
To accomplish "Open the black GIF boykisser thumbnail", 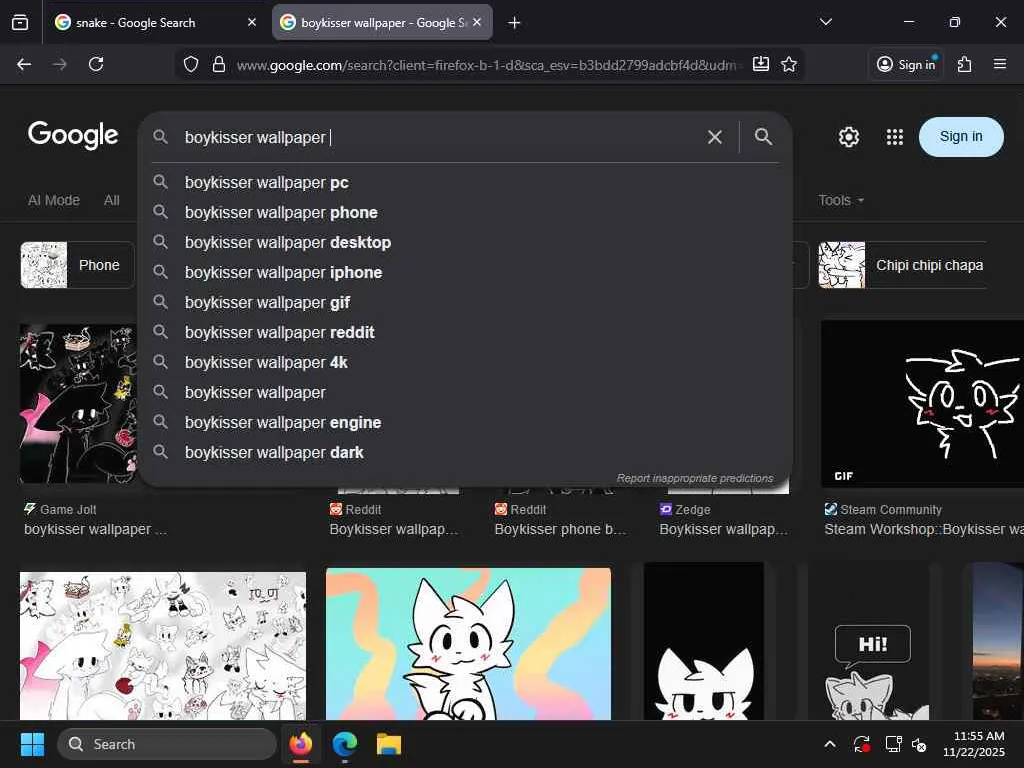I will pos(922,404).
